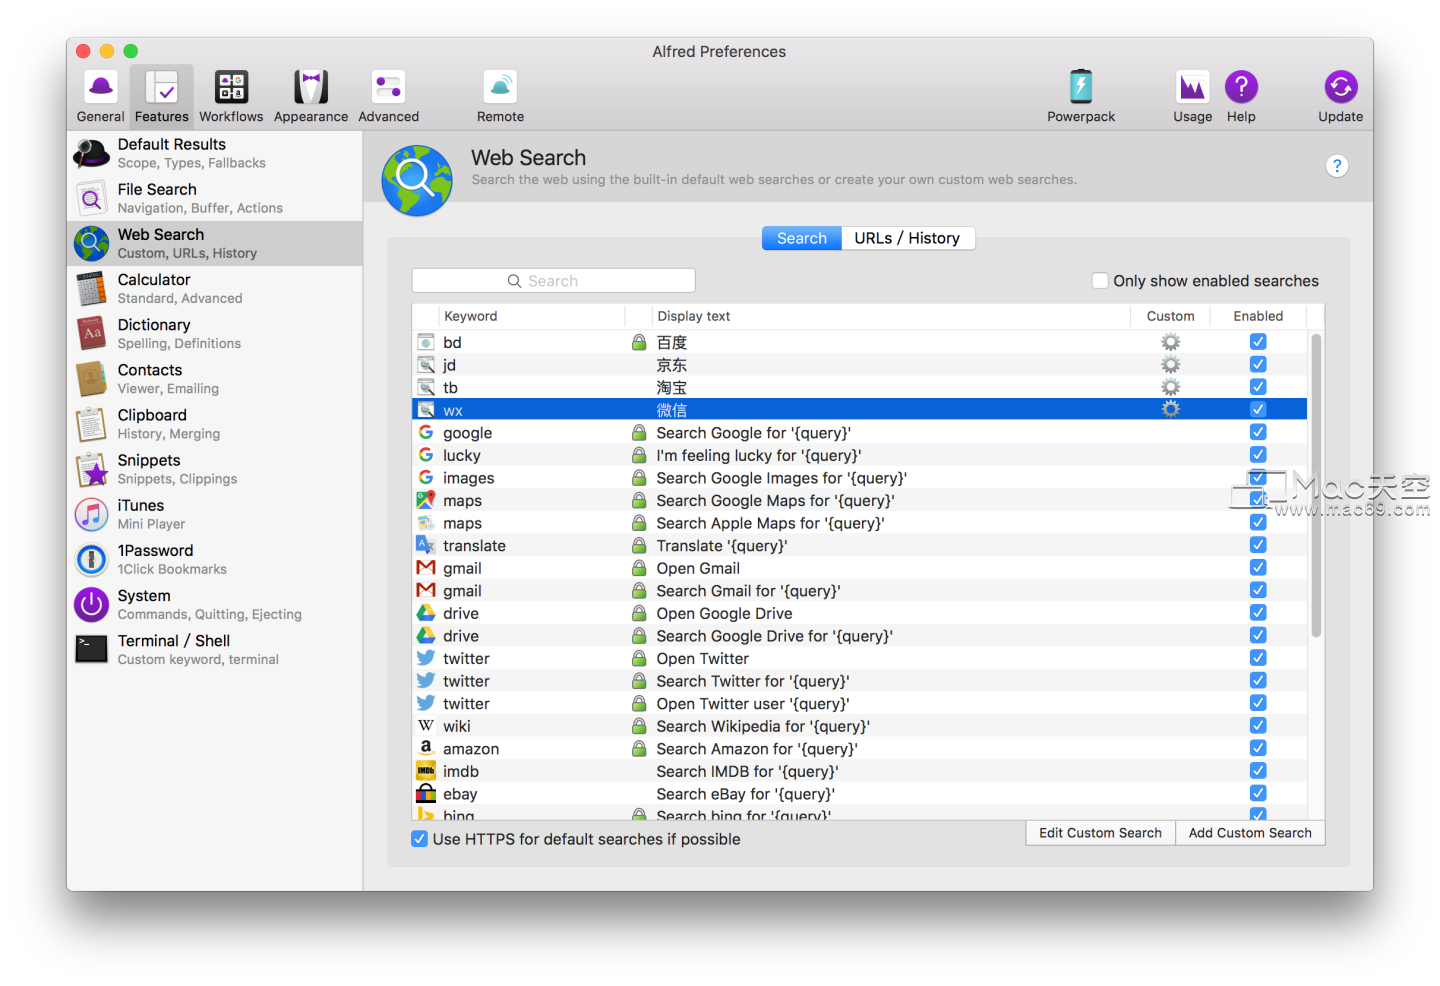
Task: Click the lock icon on the google row
Action: [x=639, y=433]
